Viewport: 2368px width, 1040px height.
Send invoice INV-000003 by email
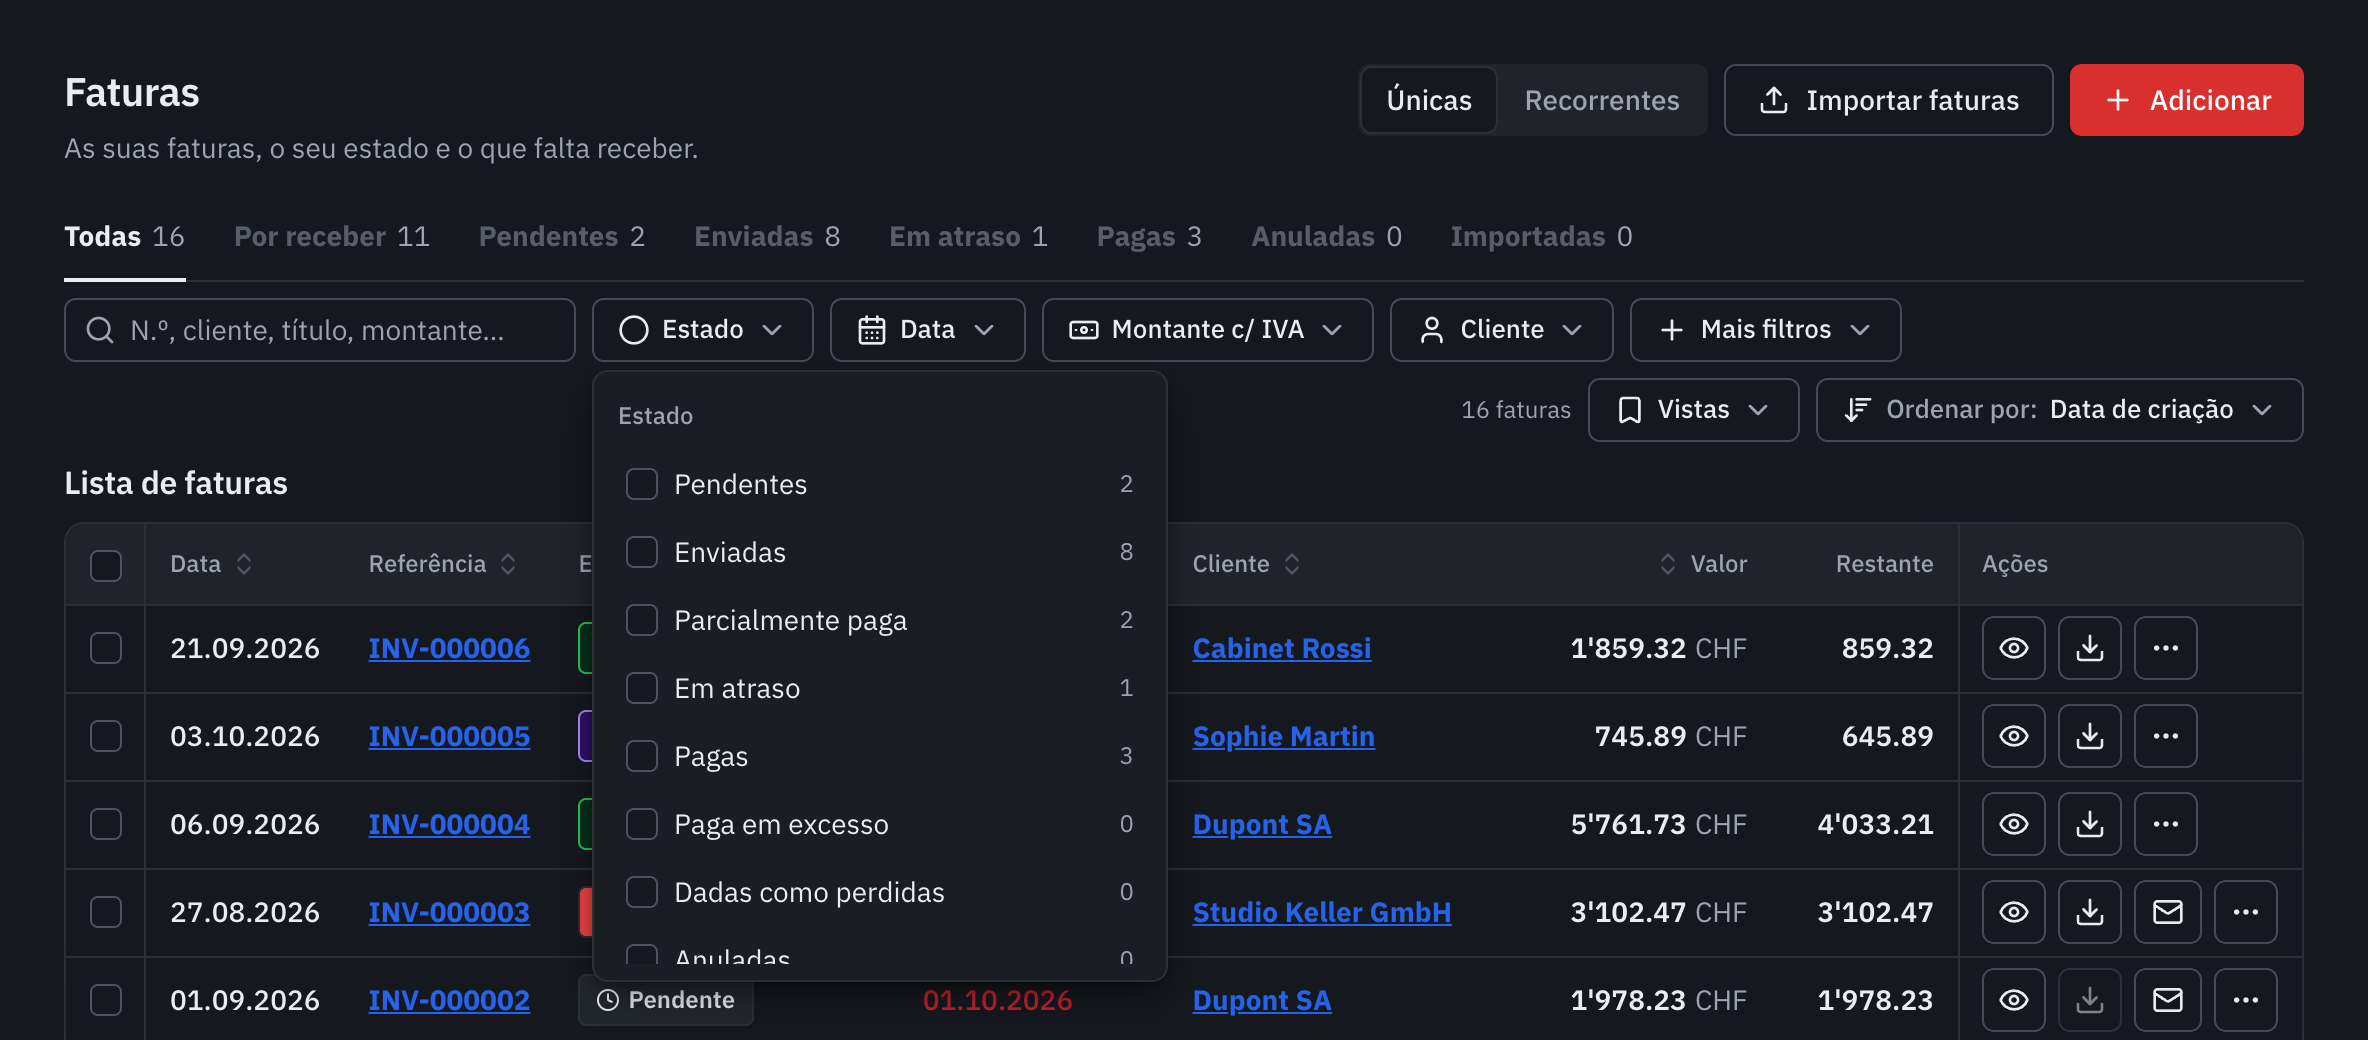pos(2167,912)
